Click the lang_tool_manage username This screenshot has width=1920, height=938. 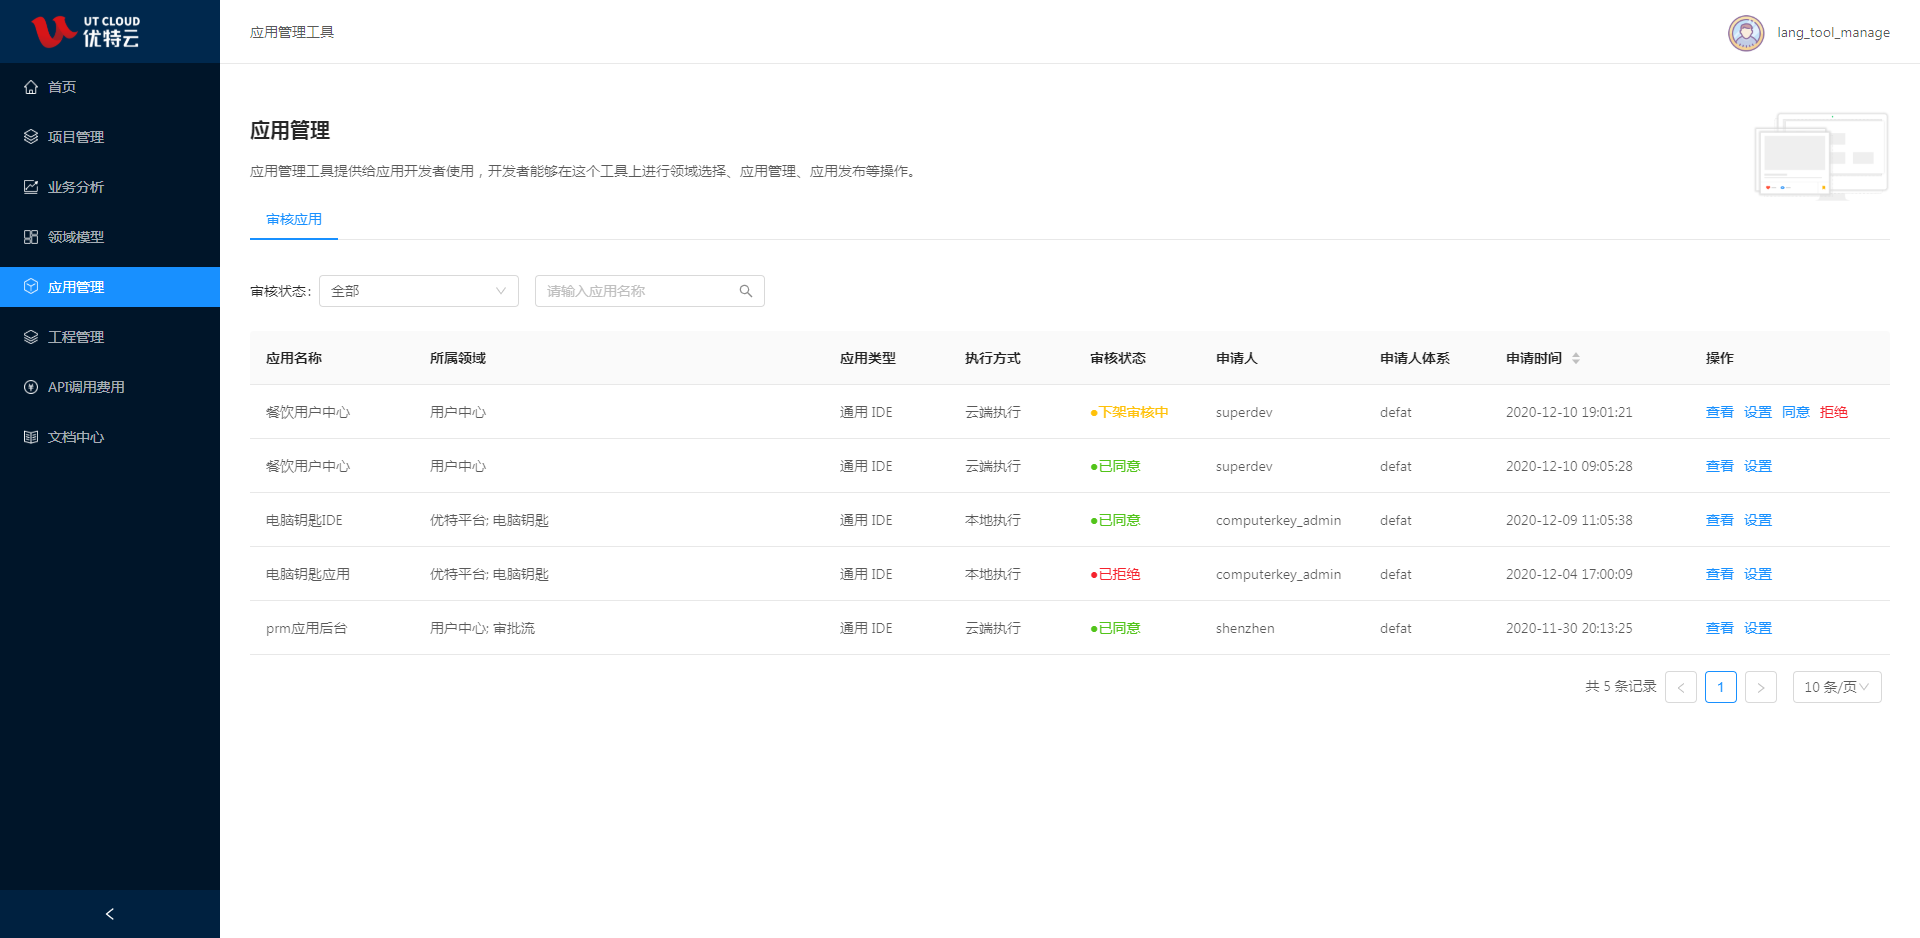tap(1834, 33)
